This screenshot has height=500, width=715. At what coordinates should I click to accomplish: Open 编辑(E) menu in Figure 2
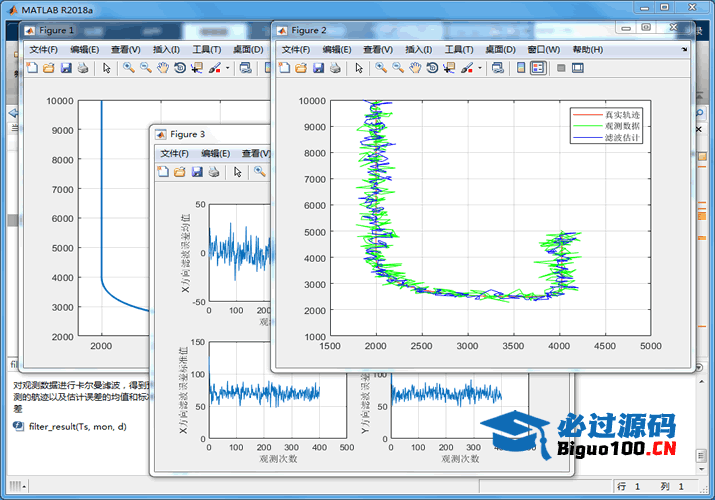coord(337,49)
